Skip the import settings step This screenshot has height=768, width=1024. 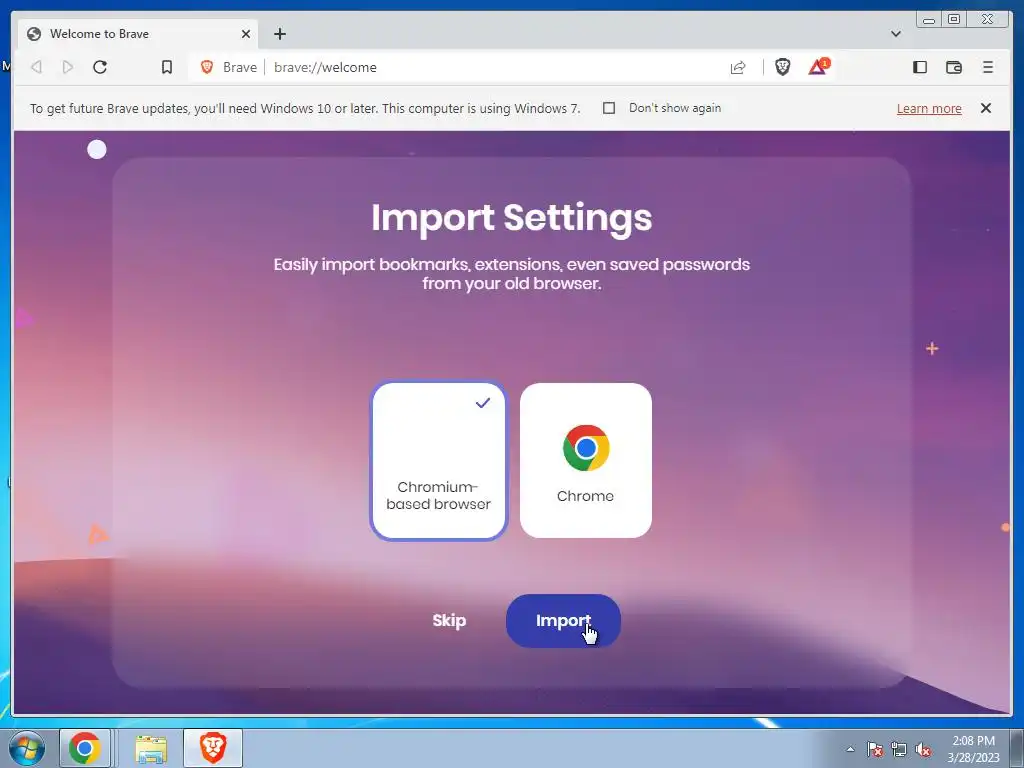click(449, 620)
